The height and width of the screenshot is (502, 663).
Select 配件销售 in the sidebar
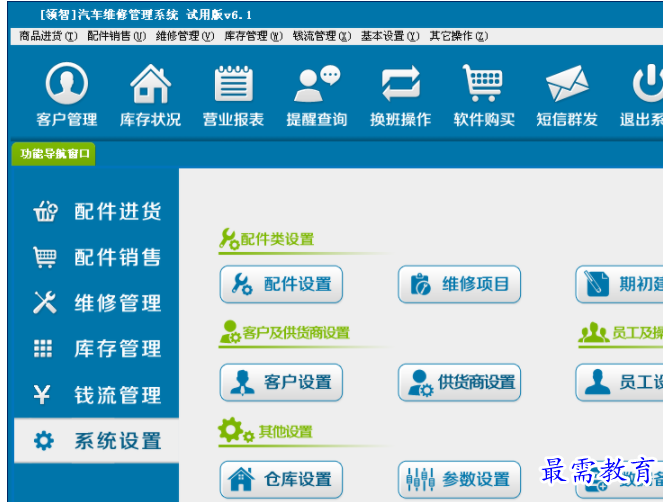tap(97, 257)
